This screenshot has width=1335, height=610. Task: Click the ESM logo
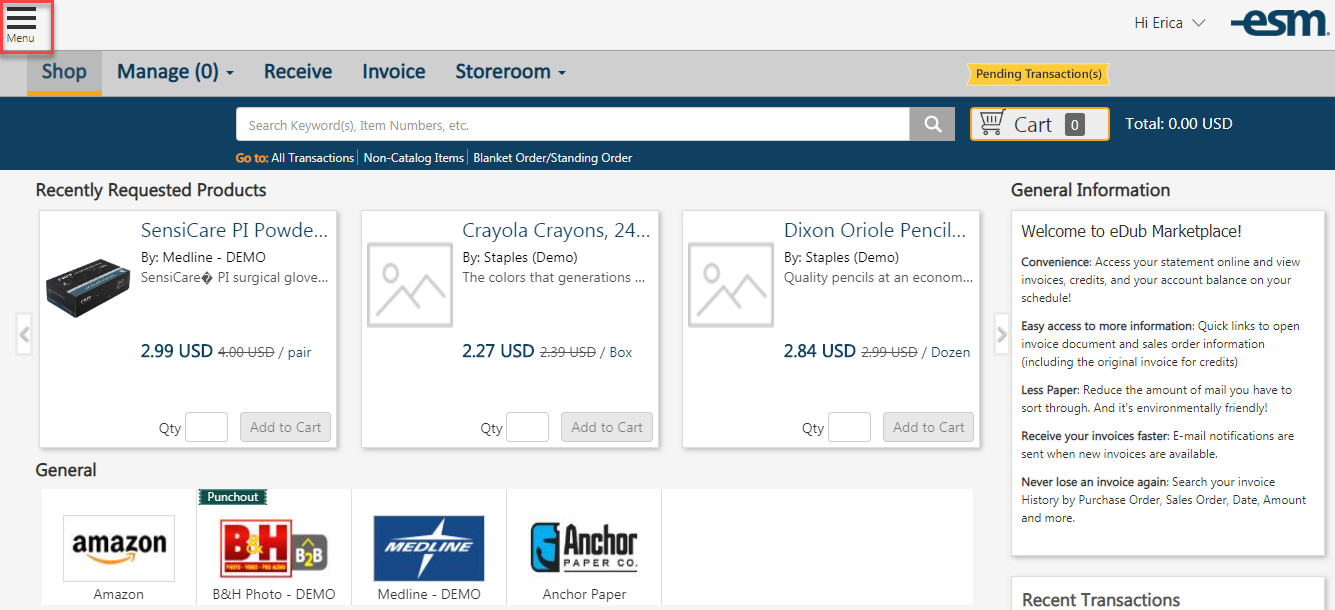[x=1280, y=23]
